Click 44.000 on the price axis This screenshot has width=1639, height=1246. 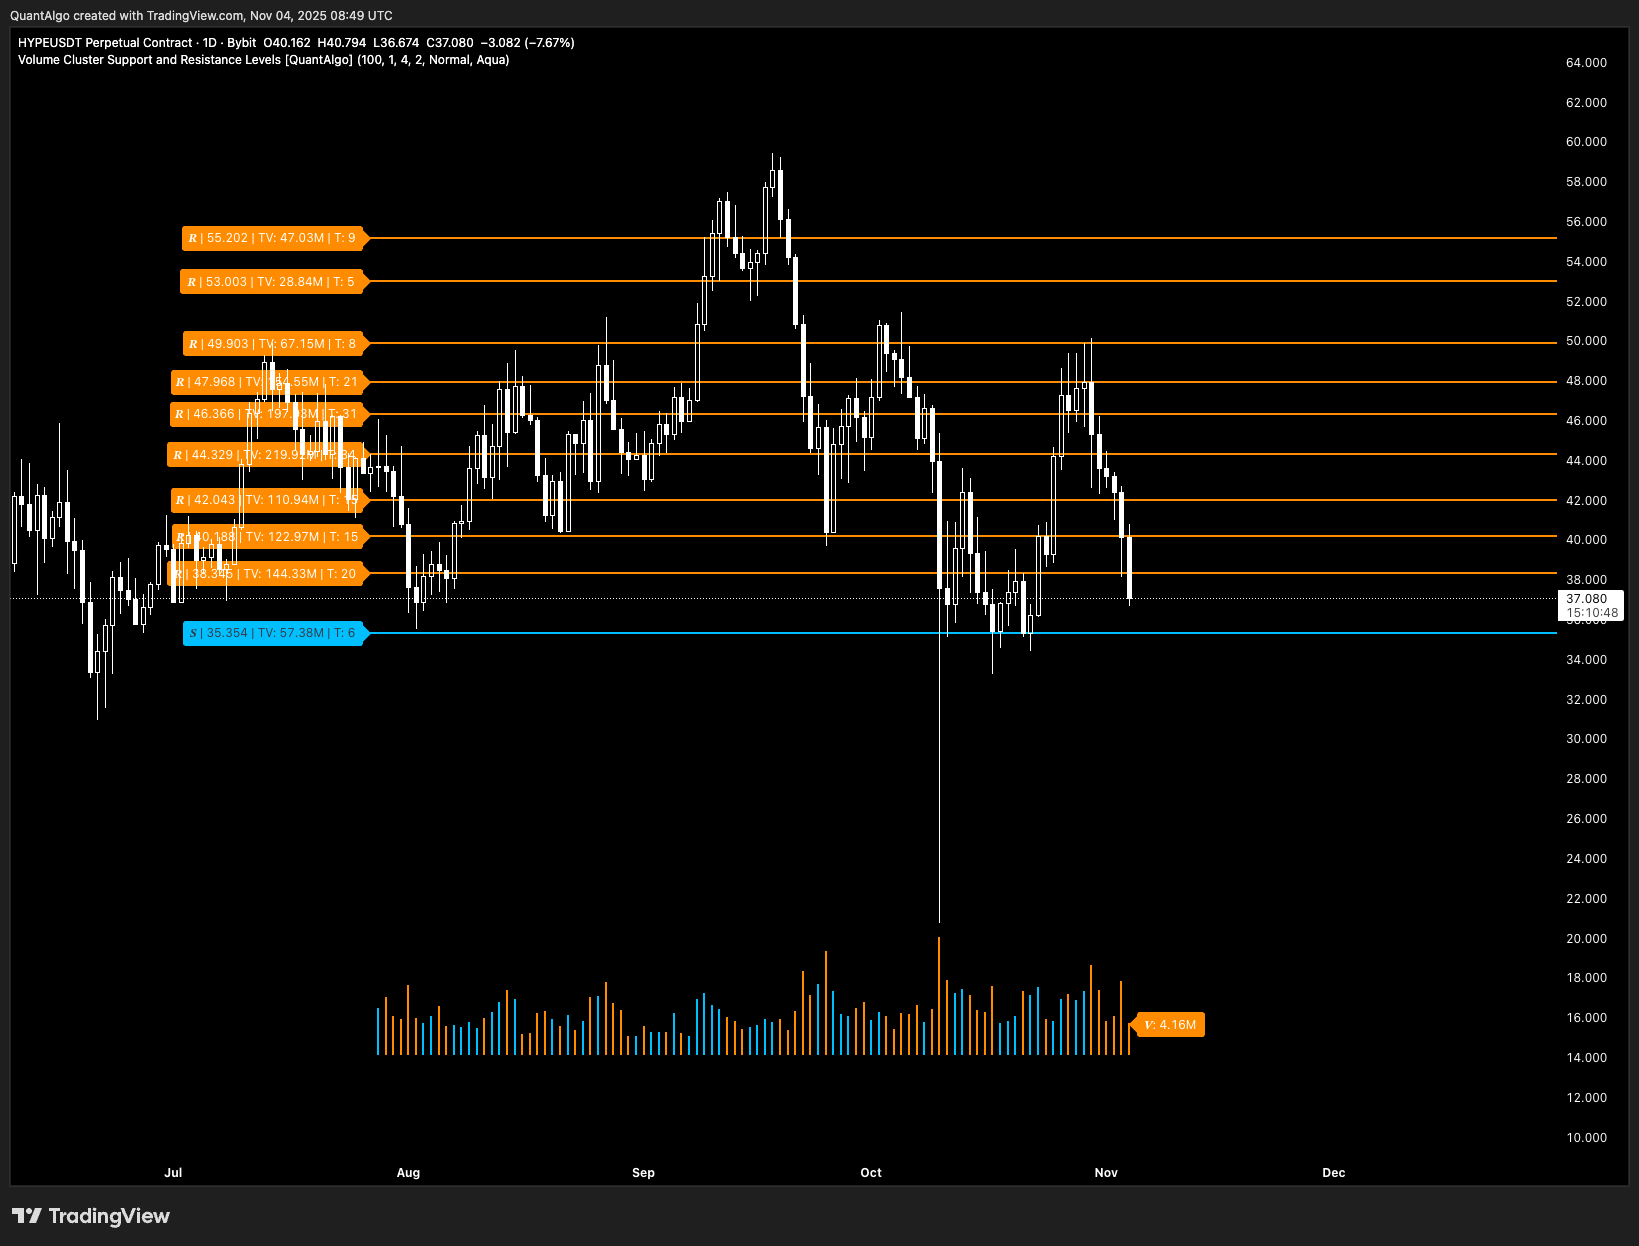(x=1586, y=461)
